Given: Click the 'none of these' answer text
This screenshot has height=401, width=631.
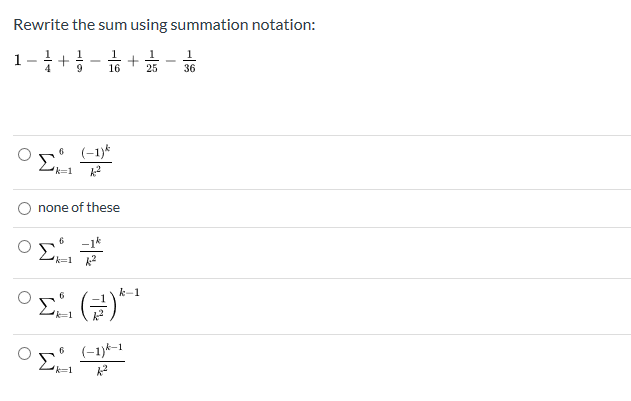Looking at the screenshot, I should (x=79, y=208).
